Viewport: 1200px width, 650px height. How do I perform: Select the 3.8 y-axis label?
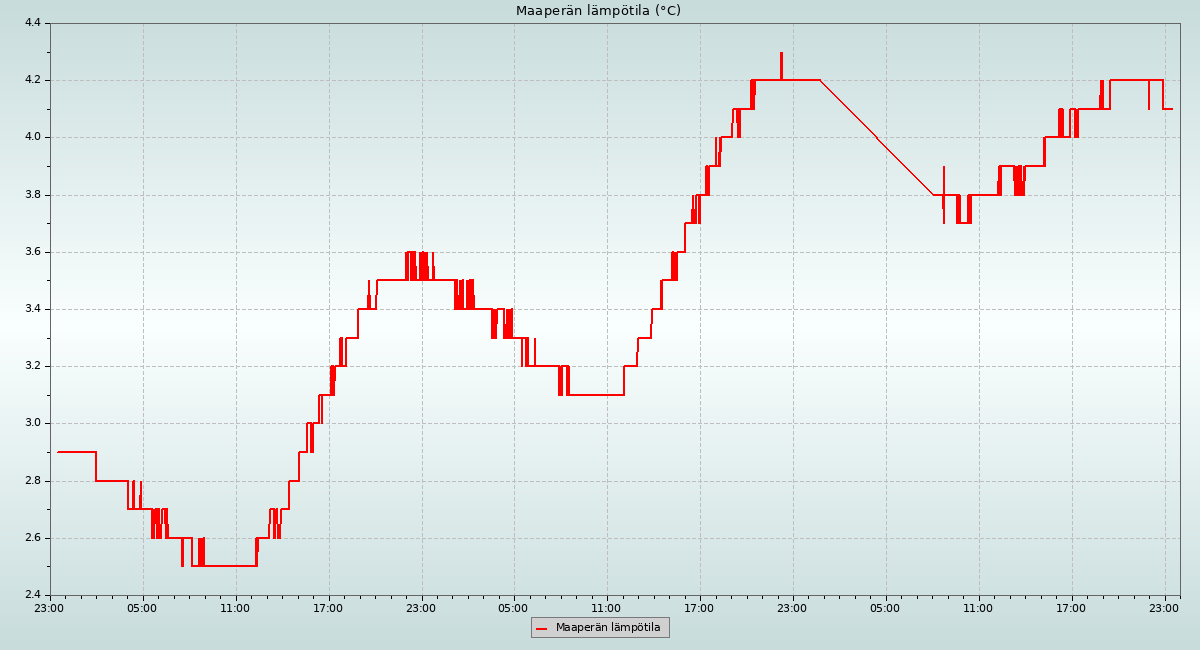(x=31, y=195)
